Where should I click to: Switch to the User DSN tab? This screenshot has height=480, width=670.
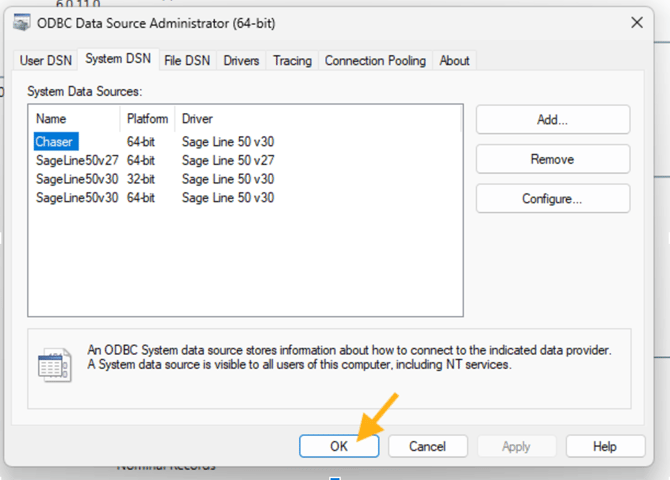tap(46, 61)
